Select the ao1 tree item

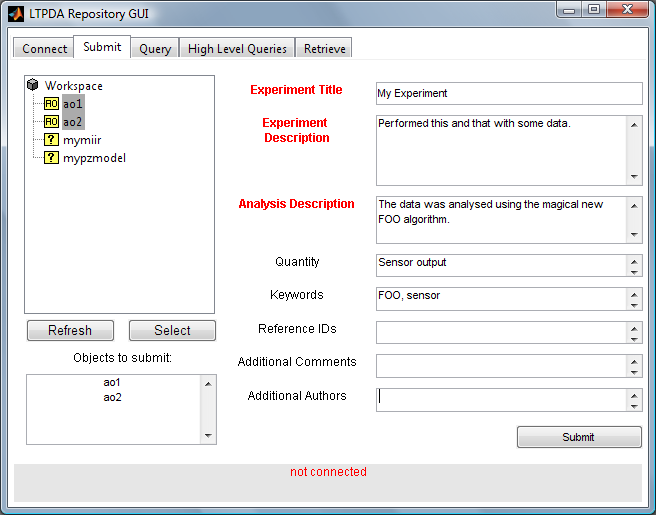[73, 103]
